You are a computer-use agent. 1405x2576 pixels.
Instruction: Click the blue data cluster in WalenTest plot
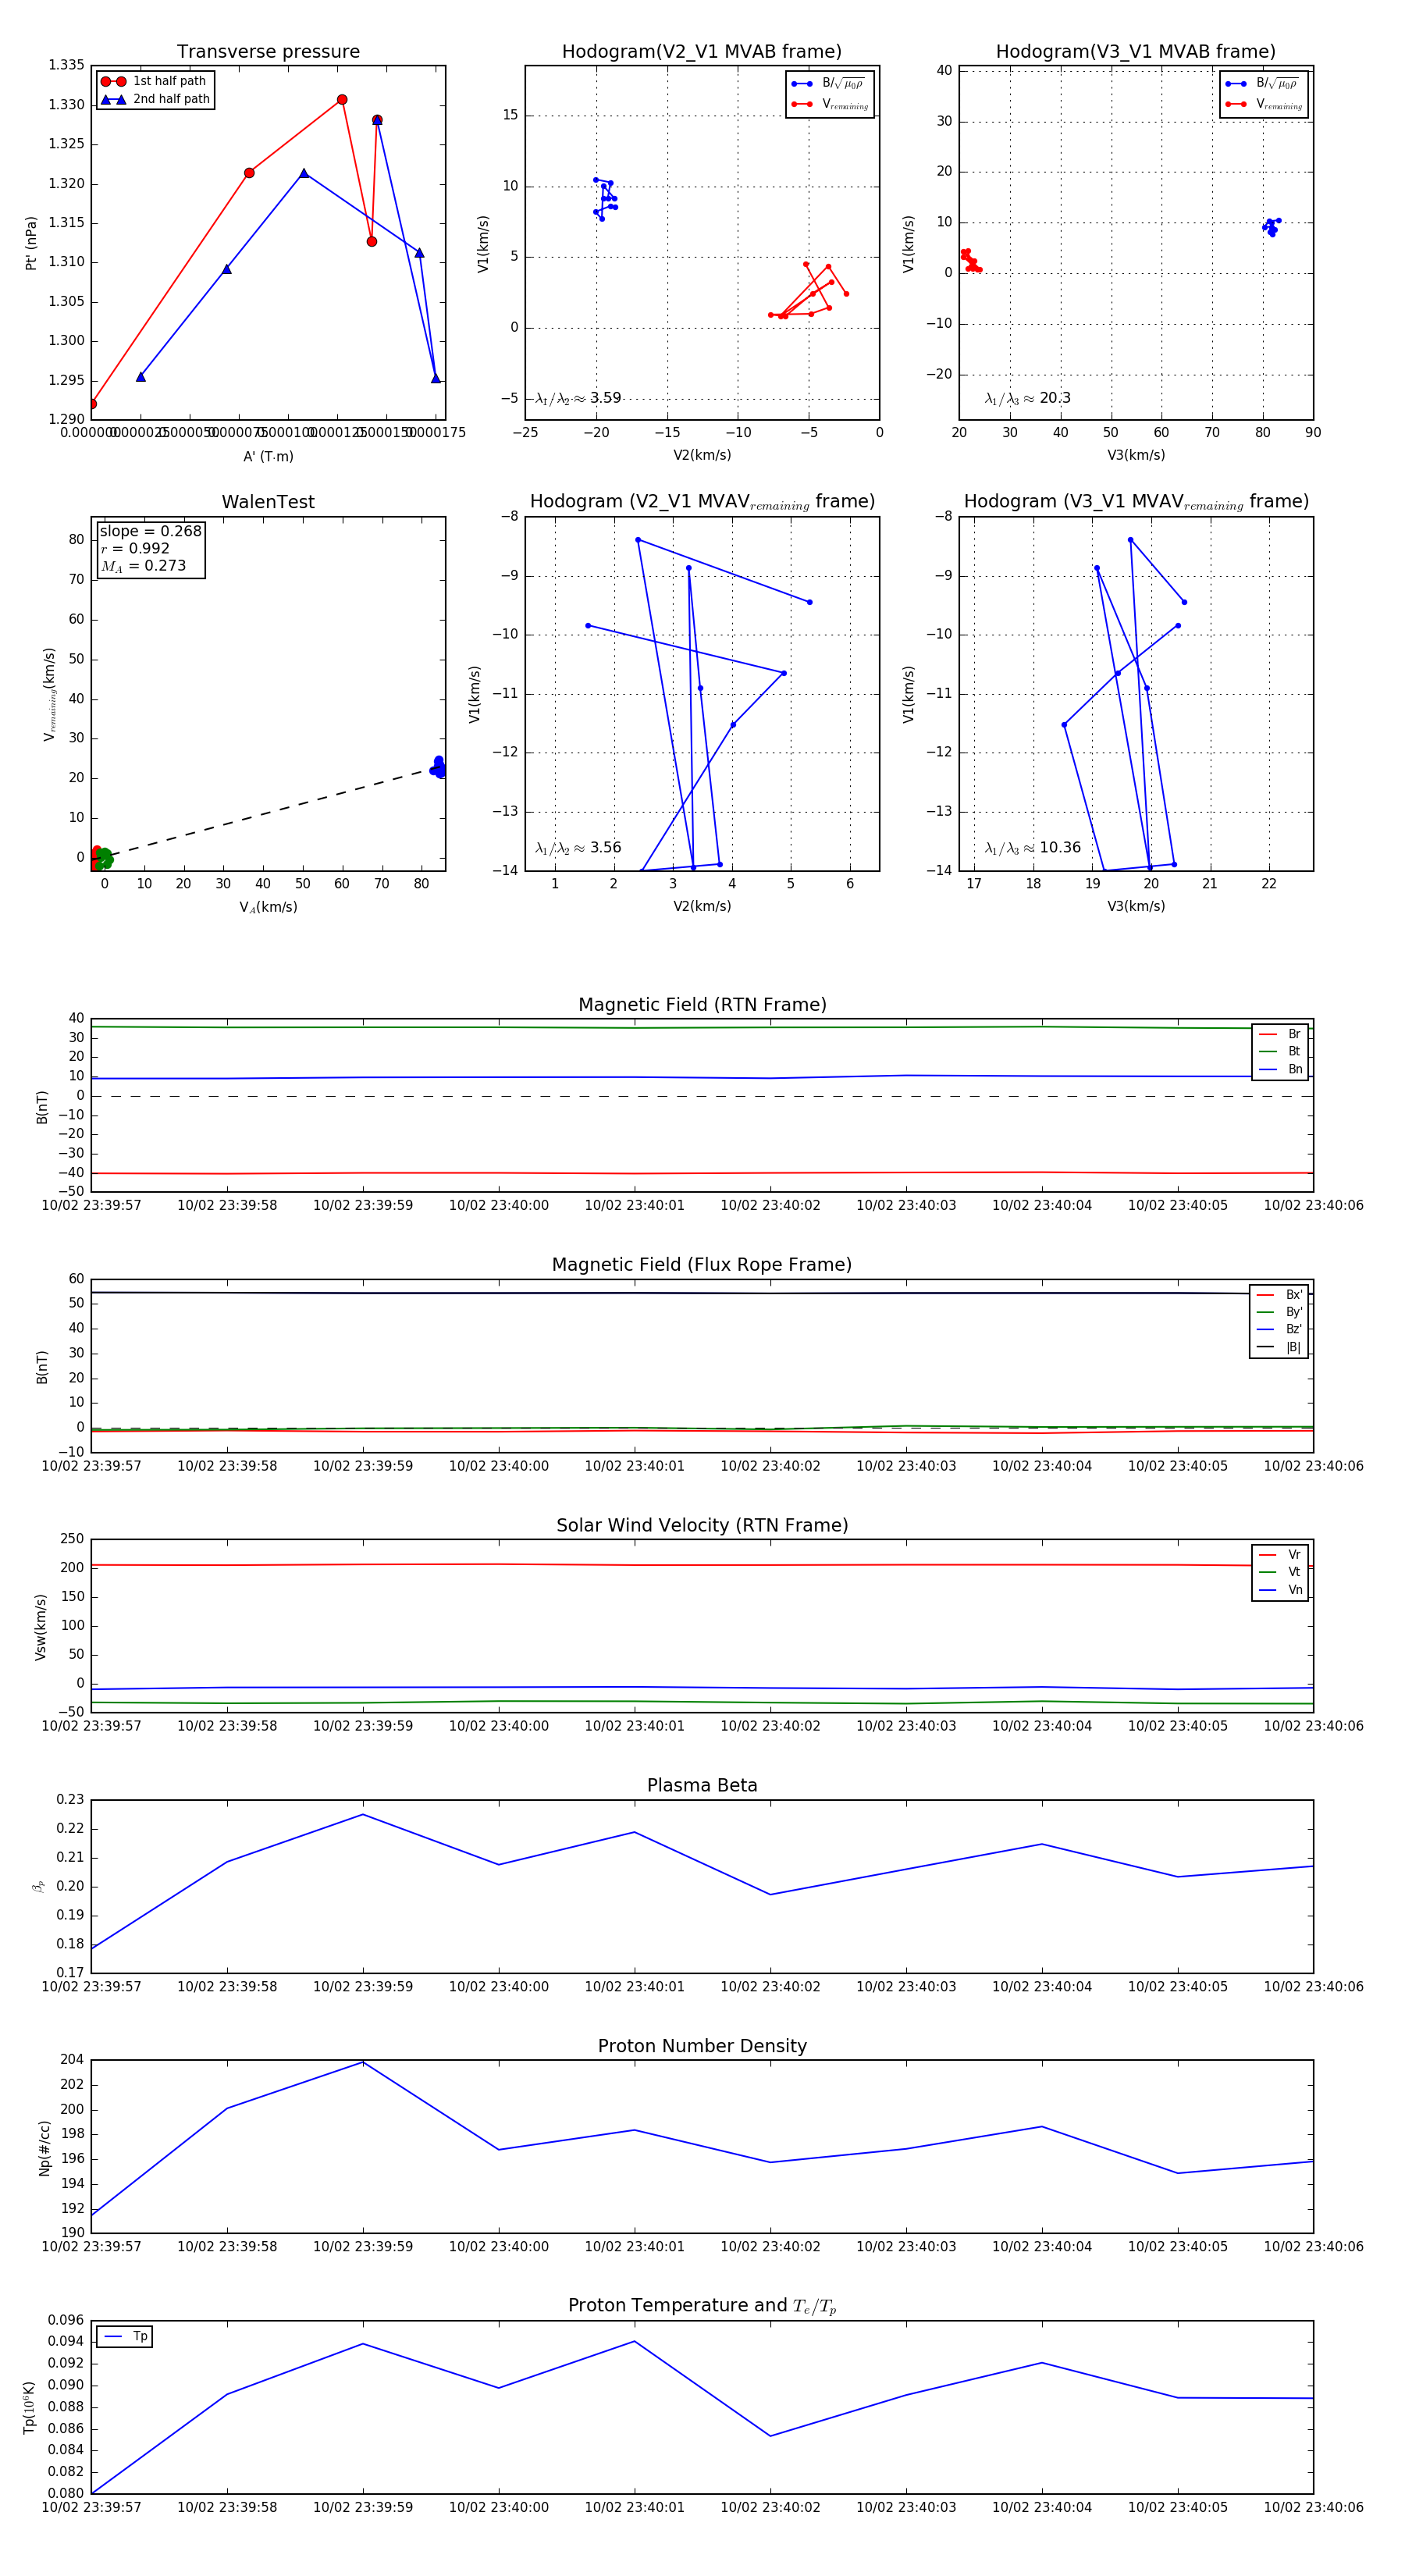[x=438, y=767]
